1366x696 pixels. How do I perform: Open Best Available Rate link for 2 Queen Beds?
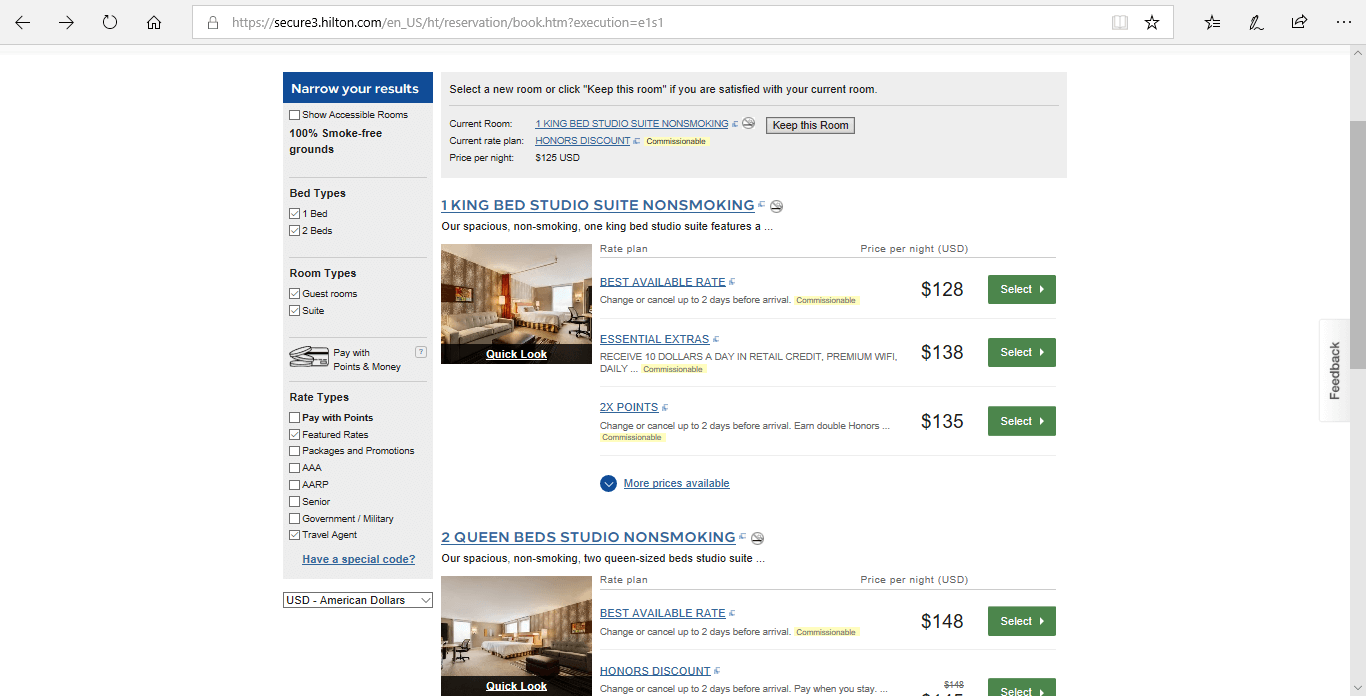[662, 614]
